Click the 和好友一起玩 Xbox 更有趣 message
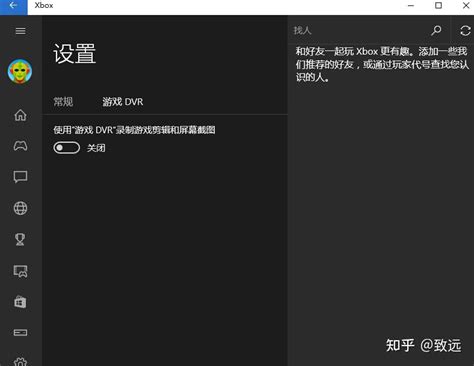Image resolution: width=474 pixels, height=366 pixels. (x=382, y=64)
